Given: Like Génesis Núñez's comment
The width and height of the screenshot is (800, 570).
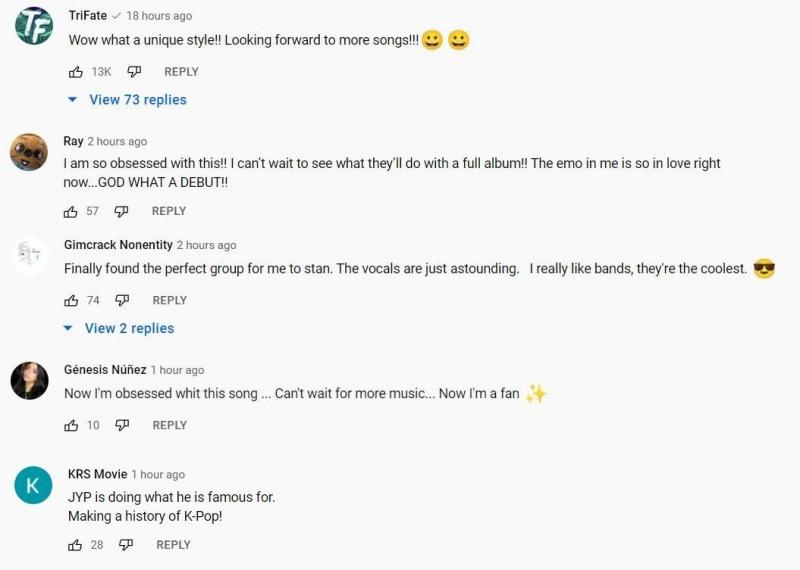Looking at the screenshot, I should [x=71, y=425].
